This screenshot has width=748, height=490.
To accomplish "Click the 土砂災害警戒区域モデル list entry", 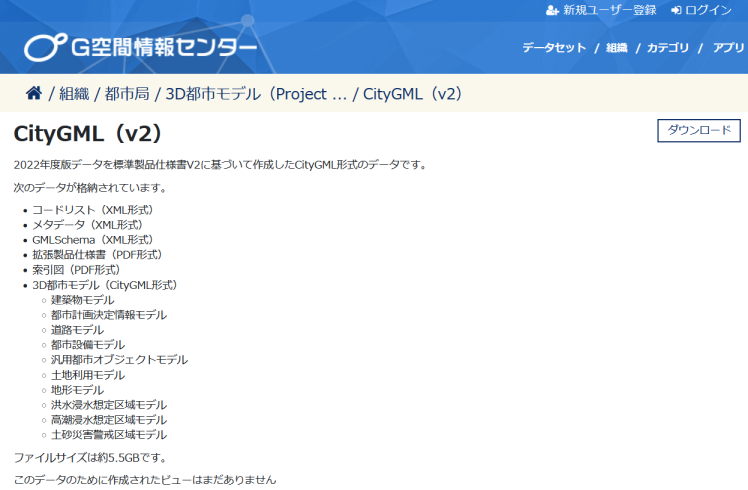I will pos(109,435).
